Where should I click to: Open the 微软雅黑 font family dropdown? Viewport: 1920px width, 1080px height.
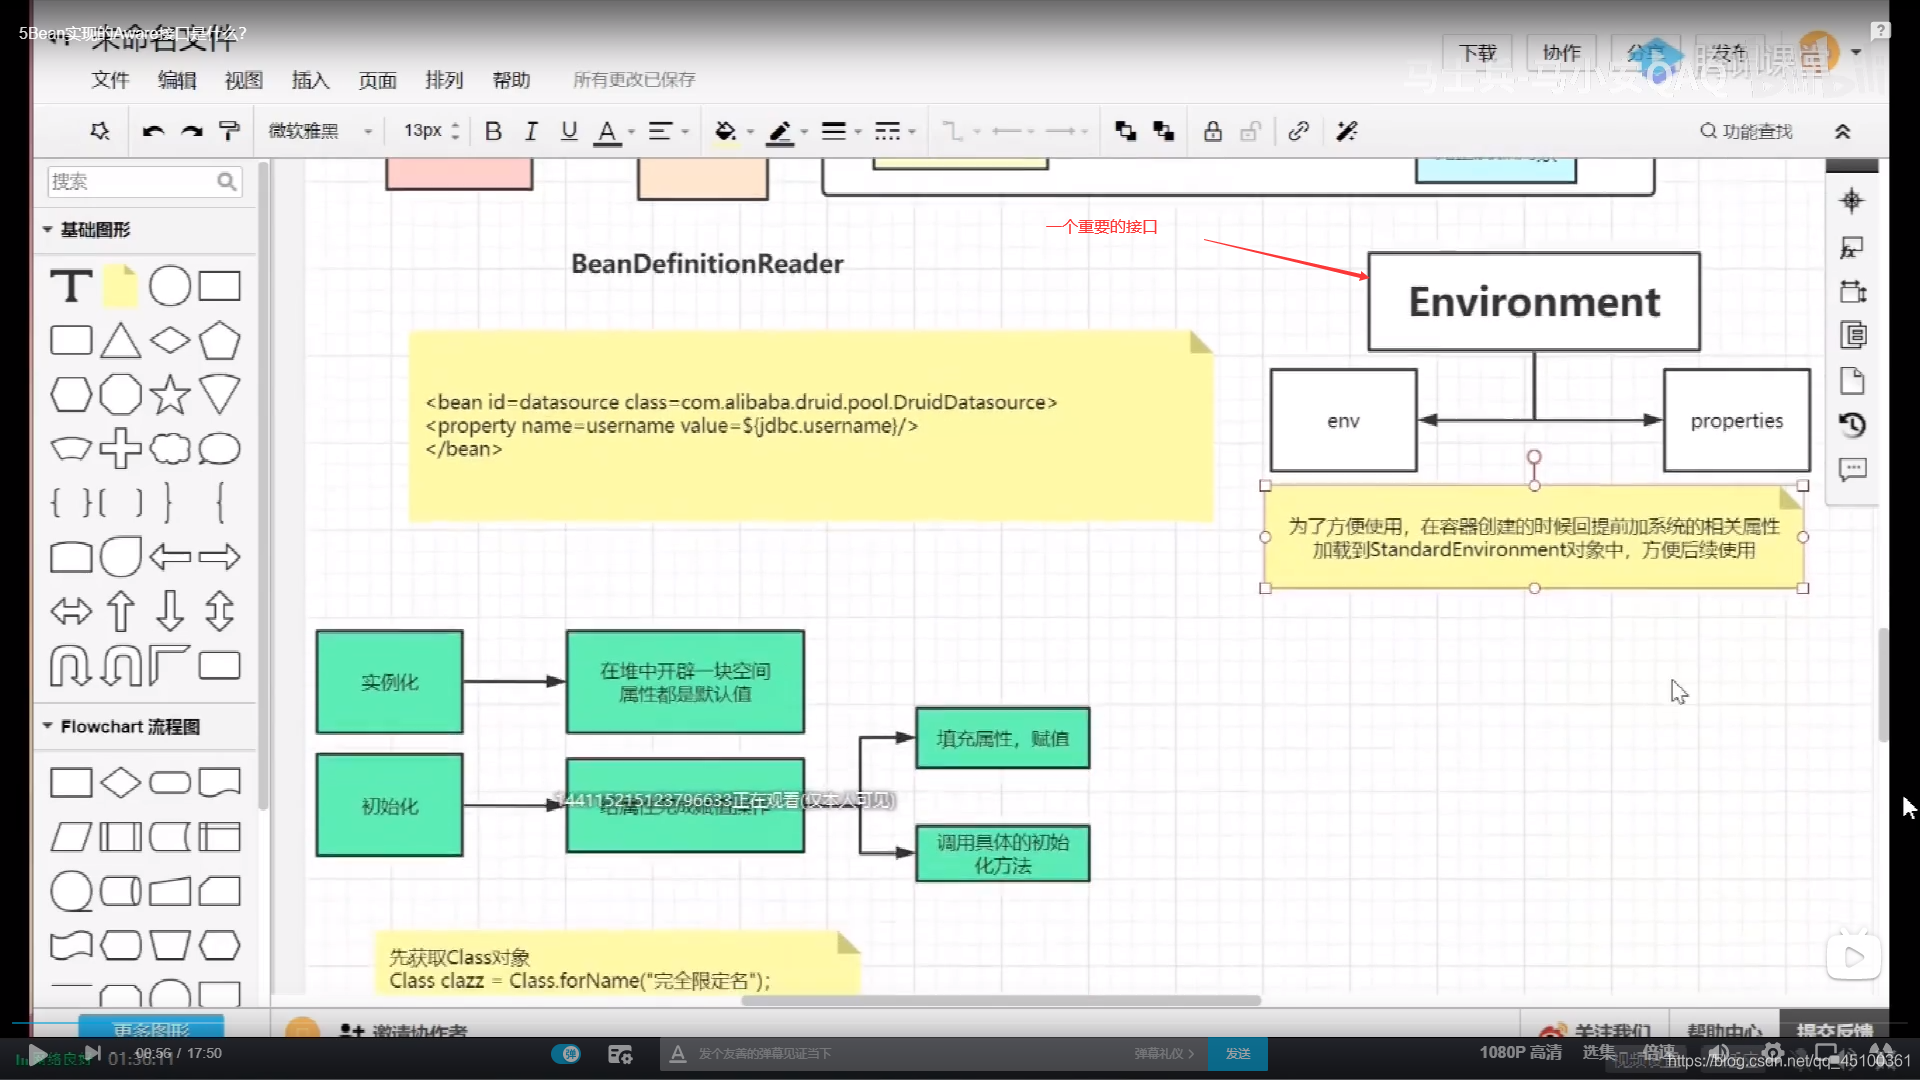[319, 131]
